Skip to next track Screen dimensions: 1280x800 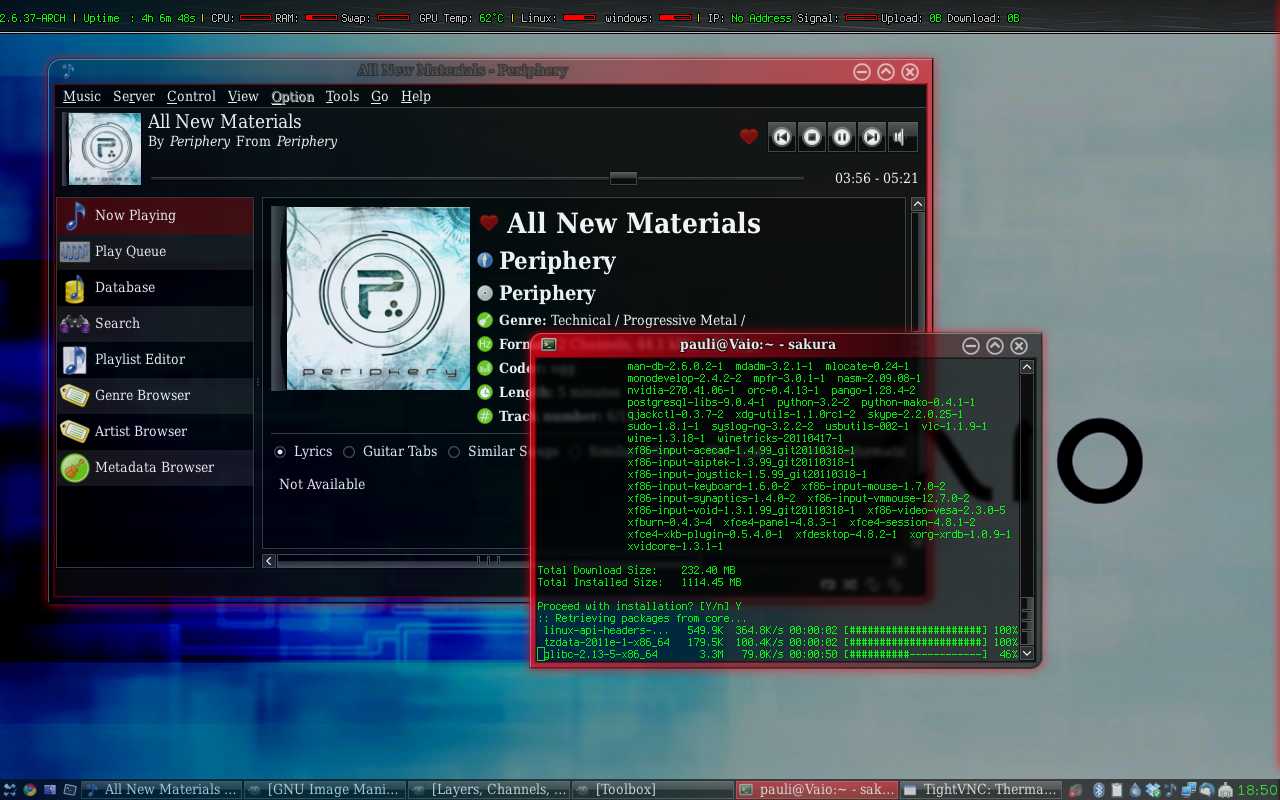click(872, 137)
